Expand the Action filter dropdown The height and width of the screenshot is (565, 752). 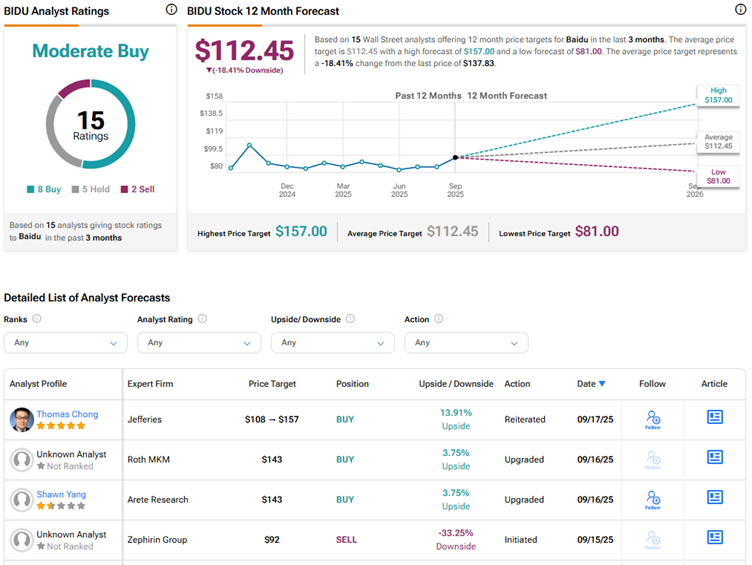click(466, 342)
